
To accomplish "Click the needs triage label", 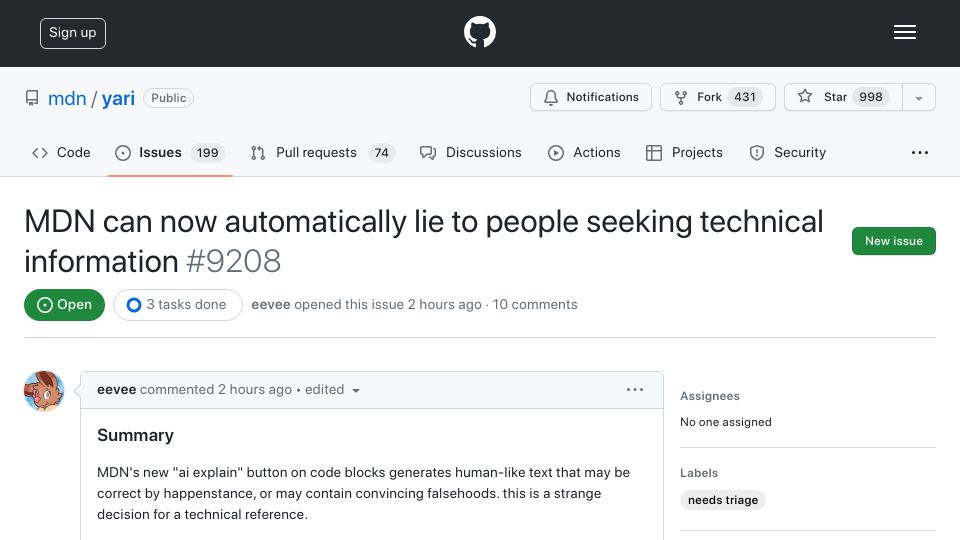I will pyautogui.click(x=722, y=500).
